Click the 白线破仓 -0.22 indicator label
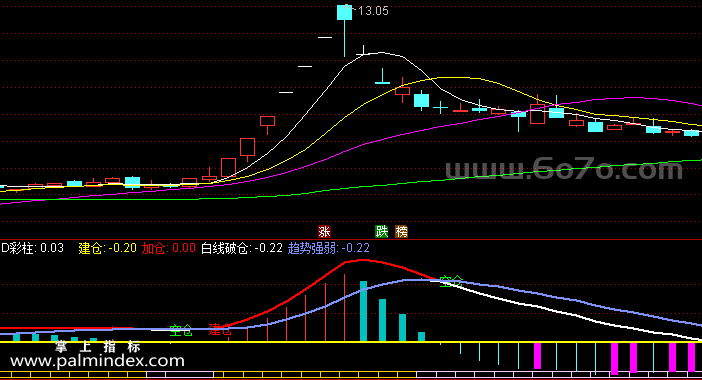The height and width of the screenshot is (380, 702). click(242, 248)
